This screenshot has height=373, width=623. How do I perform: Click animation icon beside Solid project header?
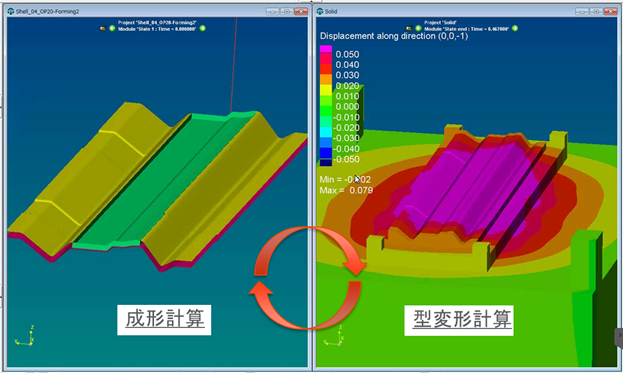[409, 29]
